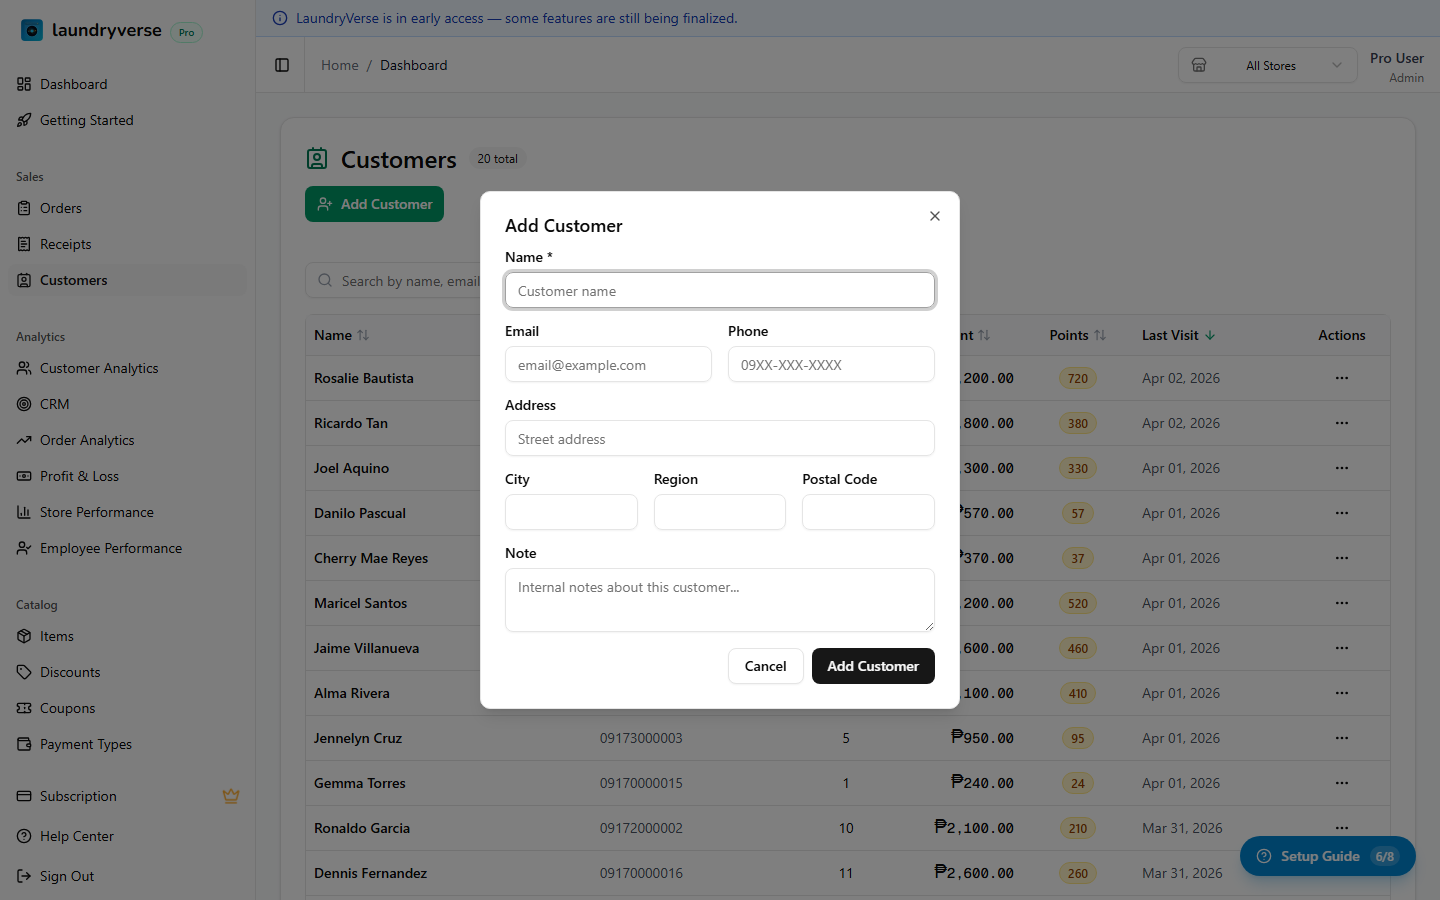The height and width of the screenshot is (900, 1440).
Task: Open Profit & Loss page
Action: point(79,476)
